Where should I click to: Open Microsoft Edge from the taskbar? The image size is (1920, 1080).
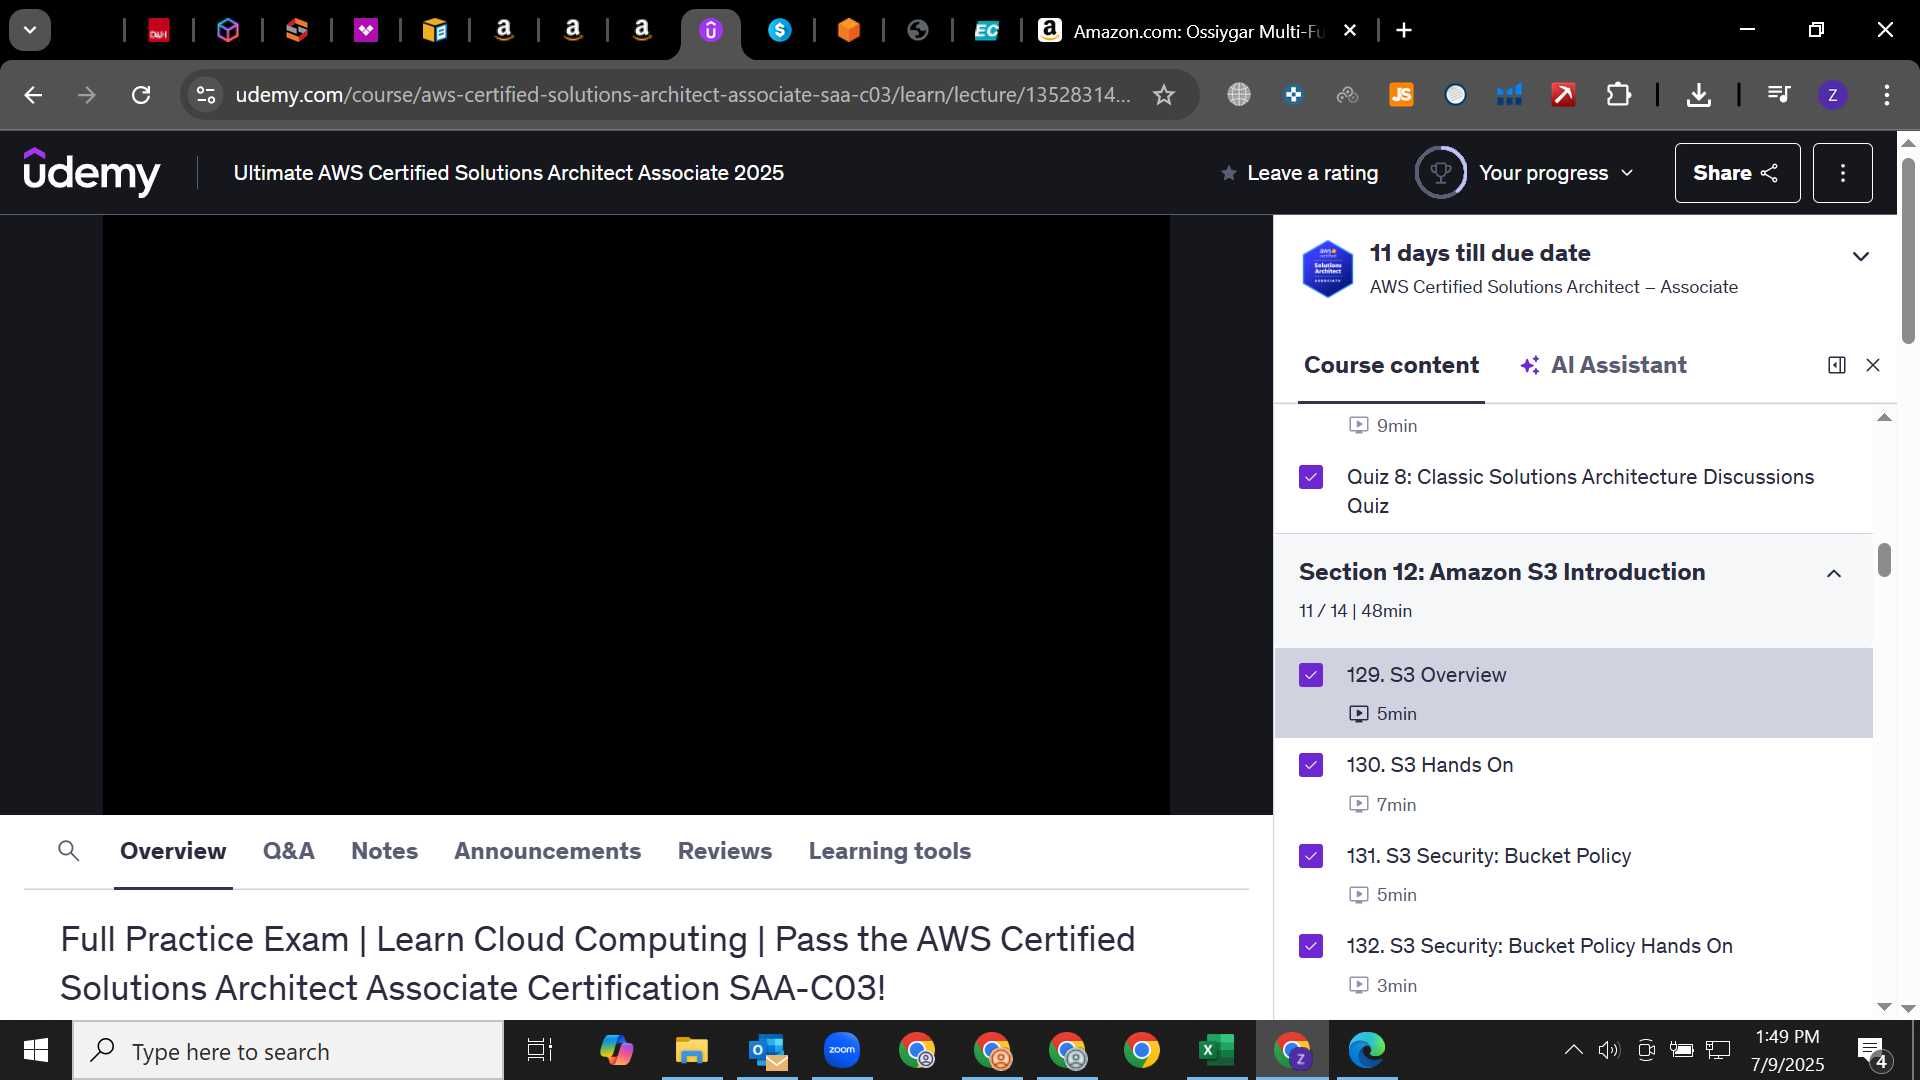point(1366,1051)
